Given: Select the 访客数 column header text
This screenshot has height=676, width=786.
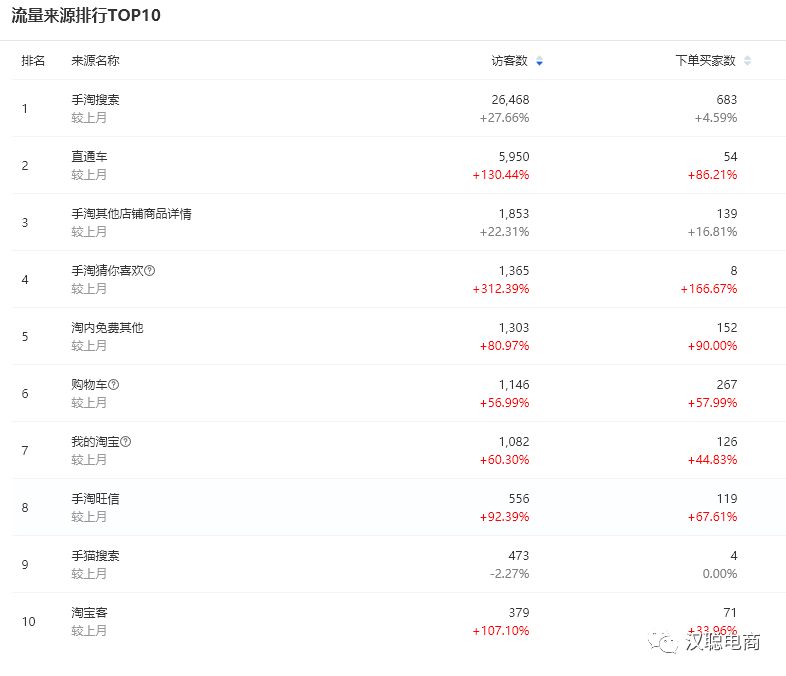Looking at the screenshot, I should (510, 61).
